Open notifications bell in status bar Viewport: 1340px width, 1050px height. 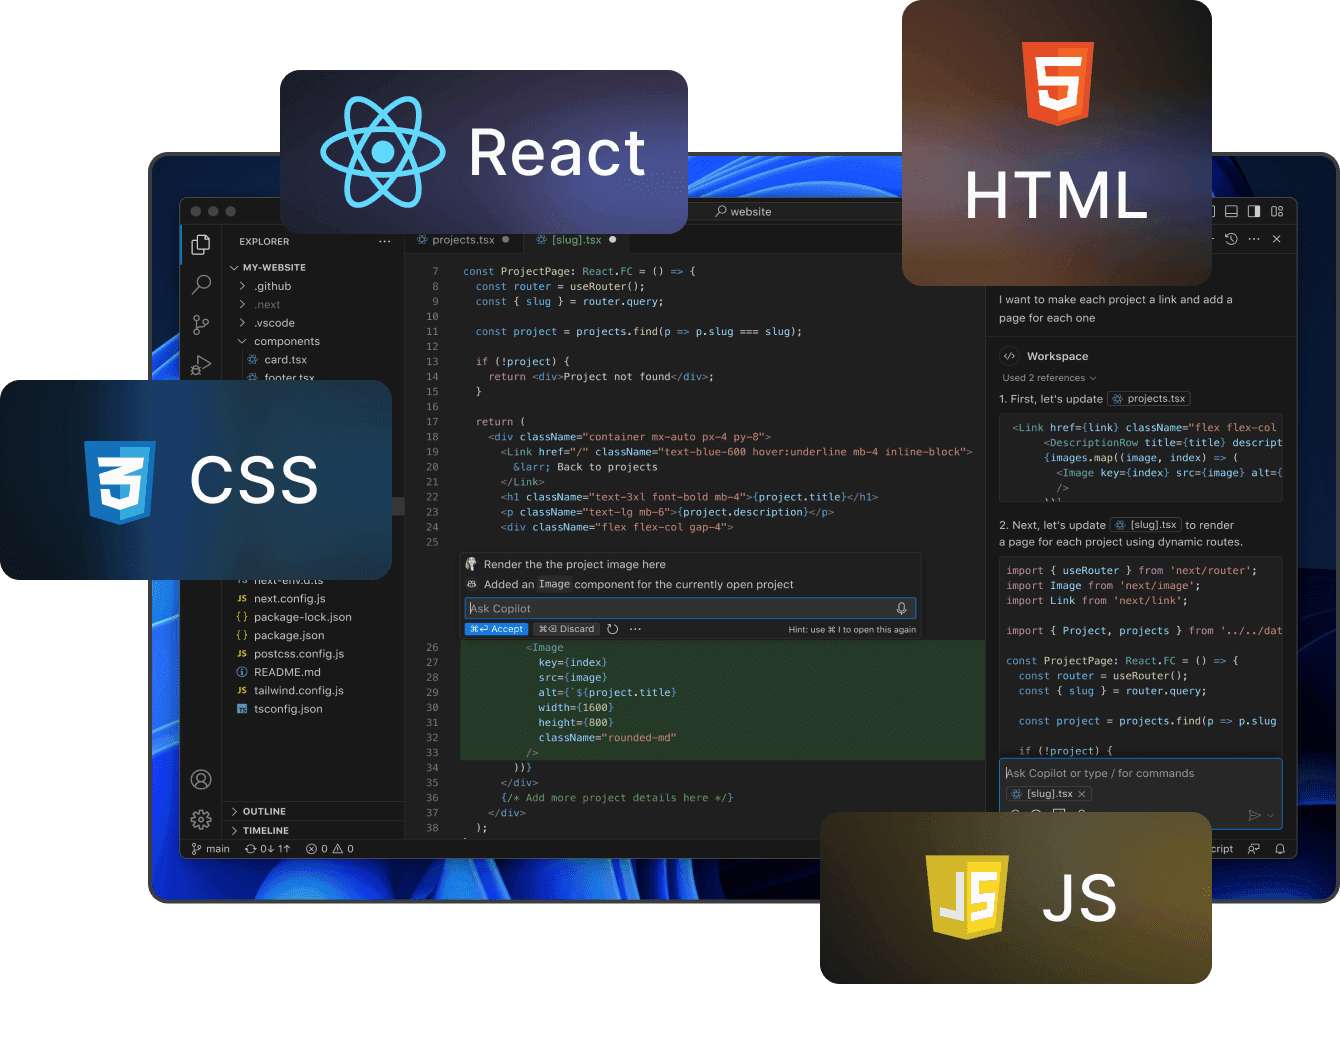pyautogui.click(x=1280, y=849)
